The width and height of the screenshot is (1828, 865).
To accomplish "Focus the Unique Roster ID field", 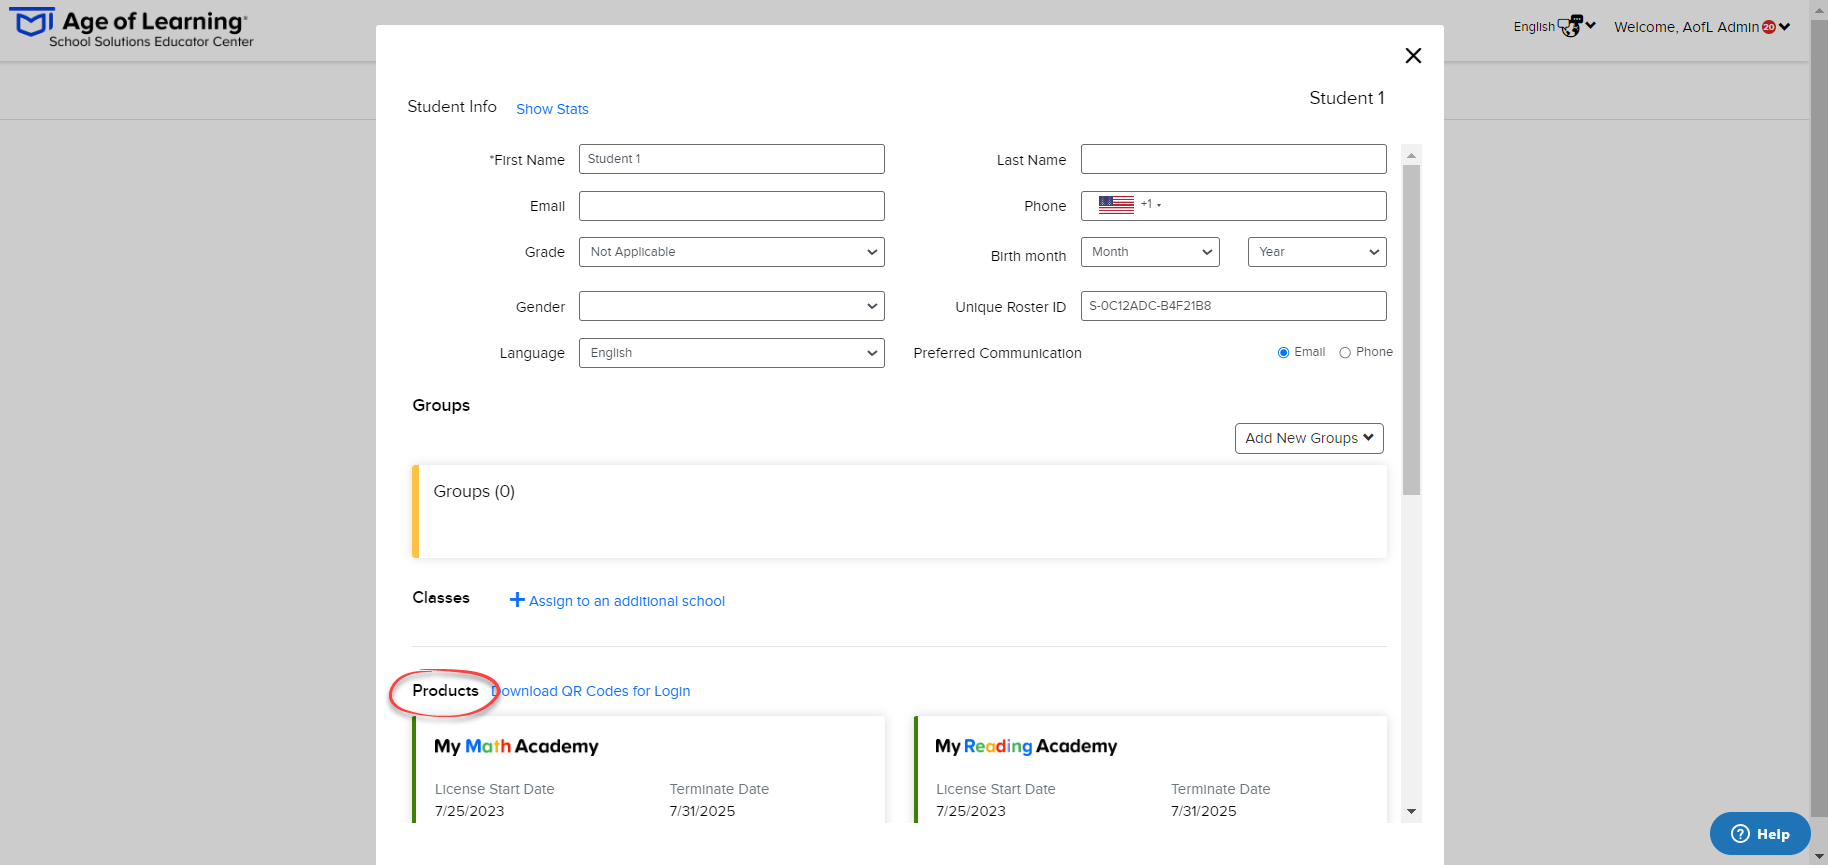I will click(1234, 306).
